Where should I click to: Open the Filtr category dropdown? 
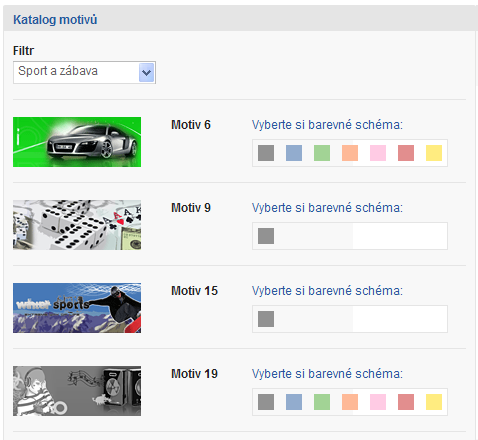pos(84,72)
